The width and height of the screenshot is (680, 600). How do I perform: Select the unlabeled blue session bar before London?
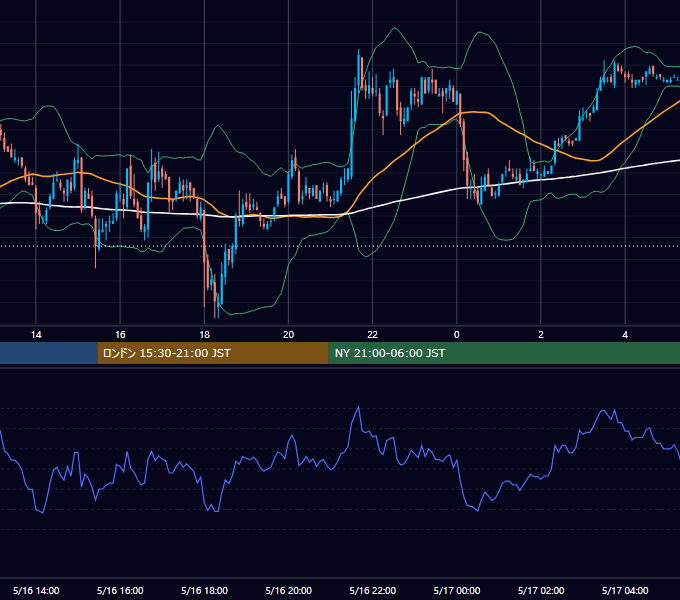[49, 353]
